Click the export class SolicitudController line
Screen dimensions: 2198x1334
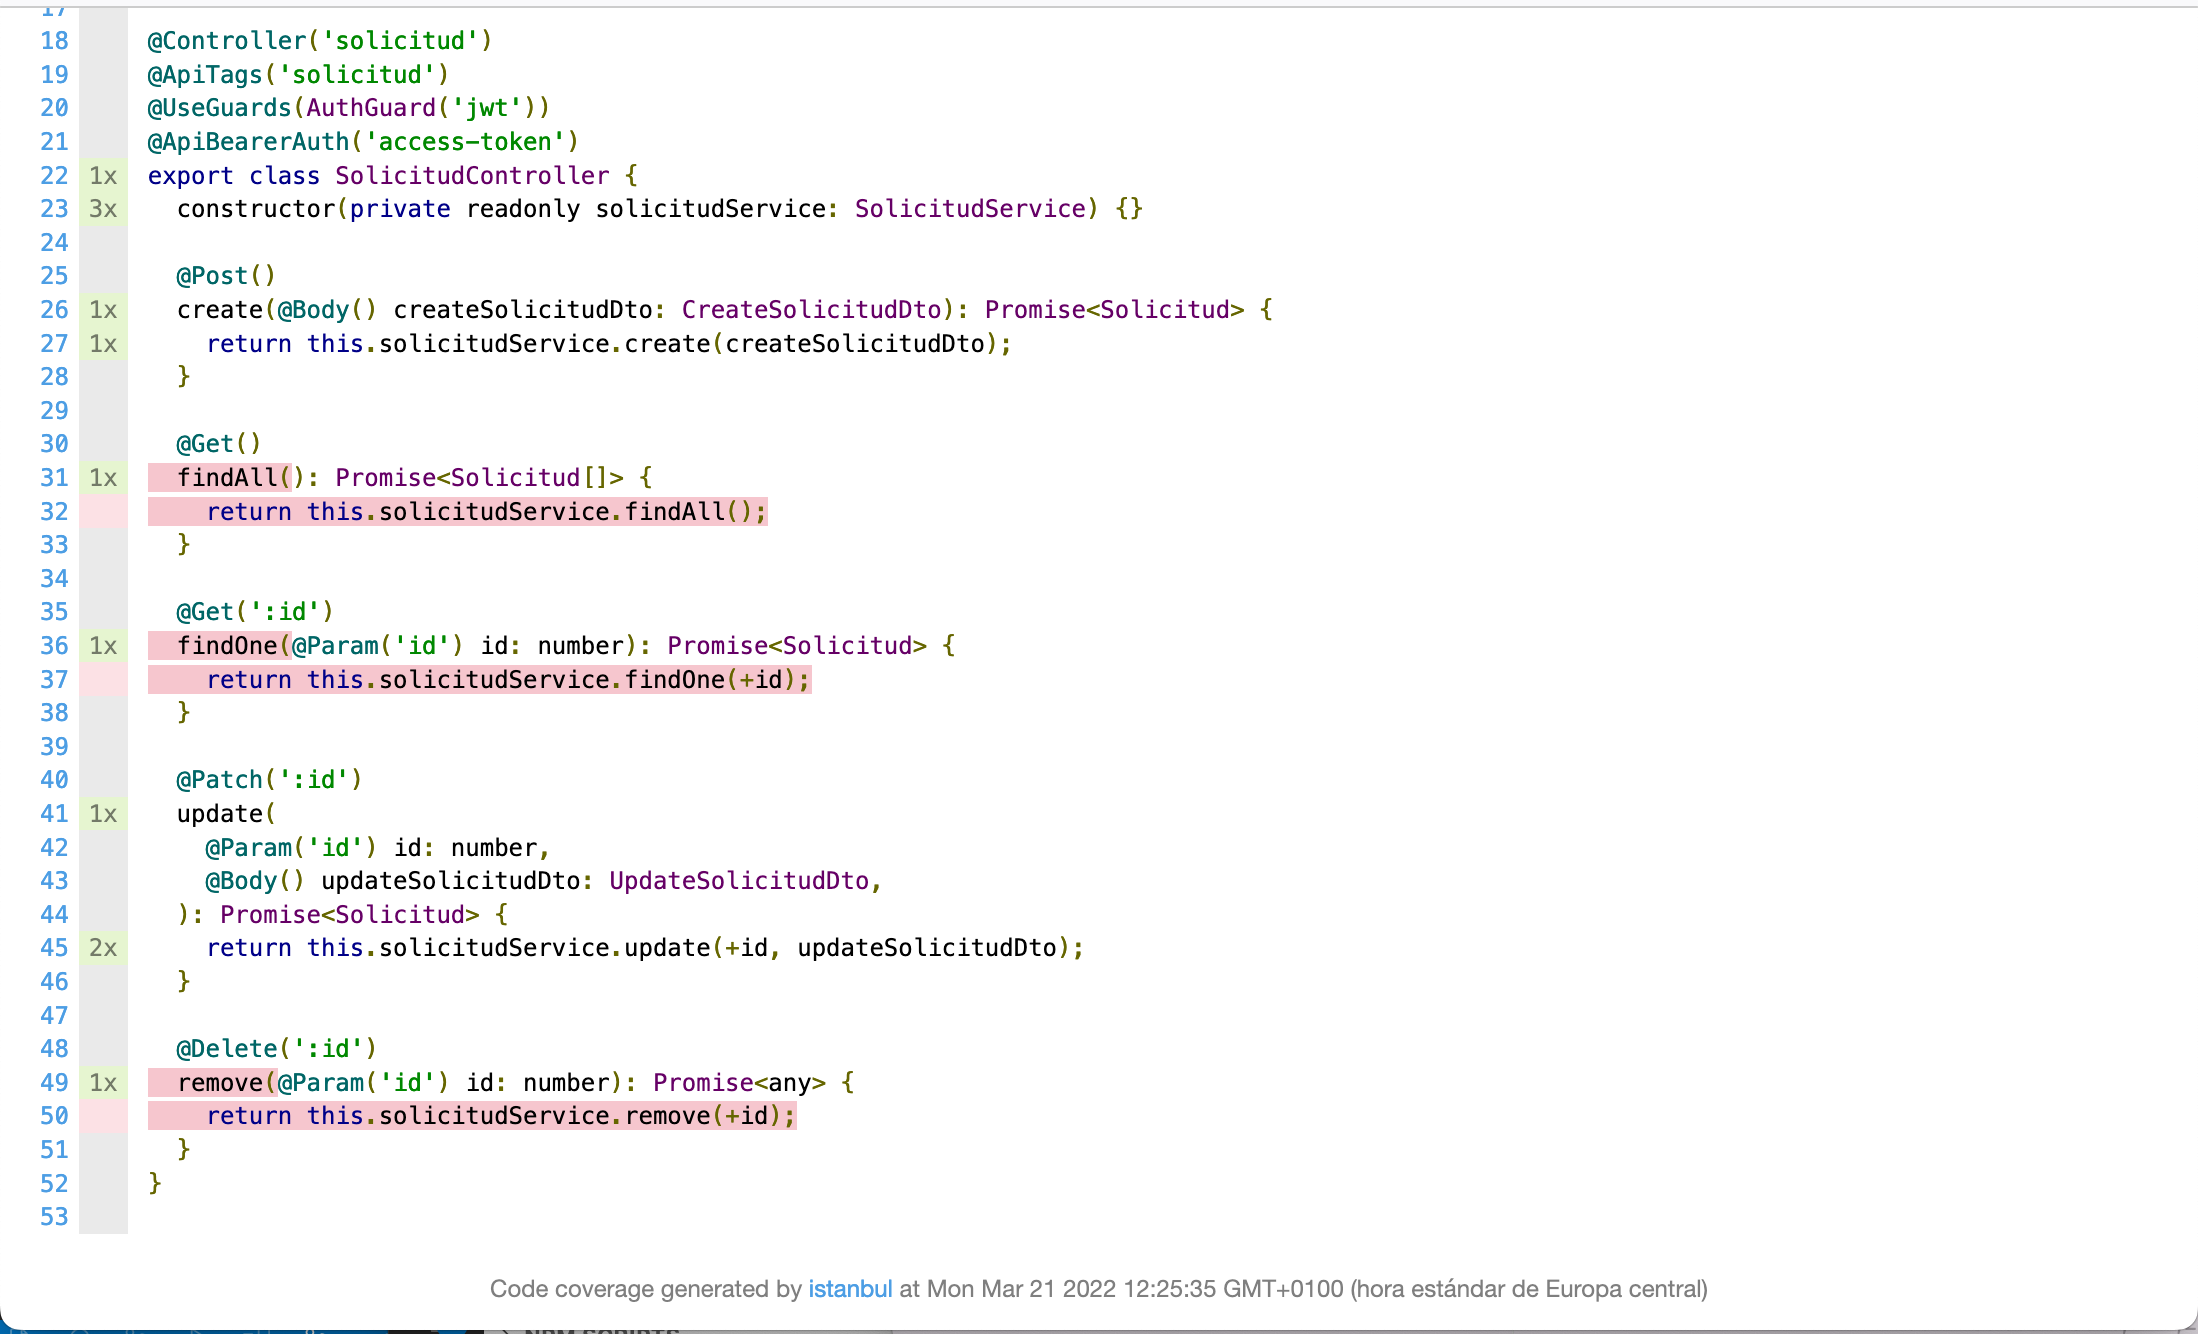tap(393, 176)
